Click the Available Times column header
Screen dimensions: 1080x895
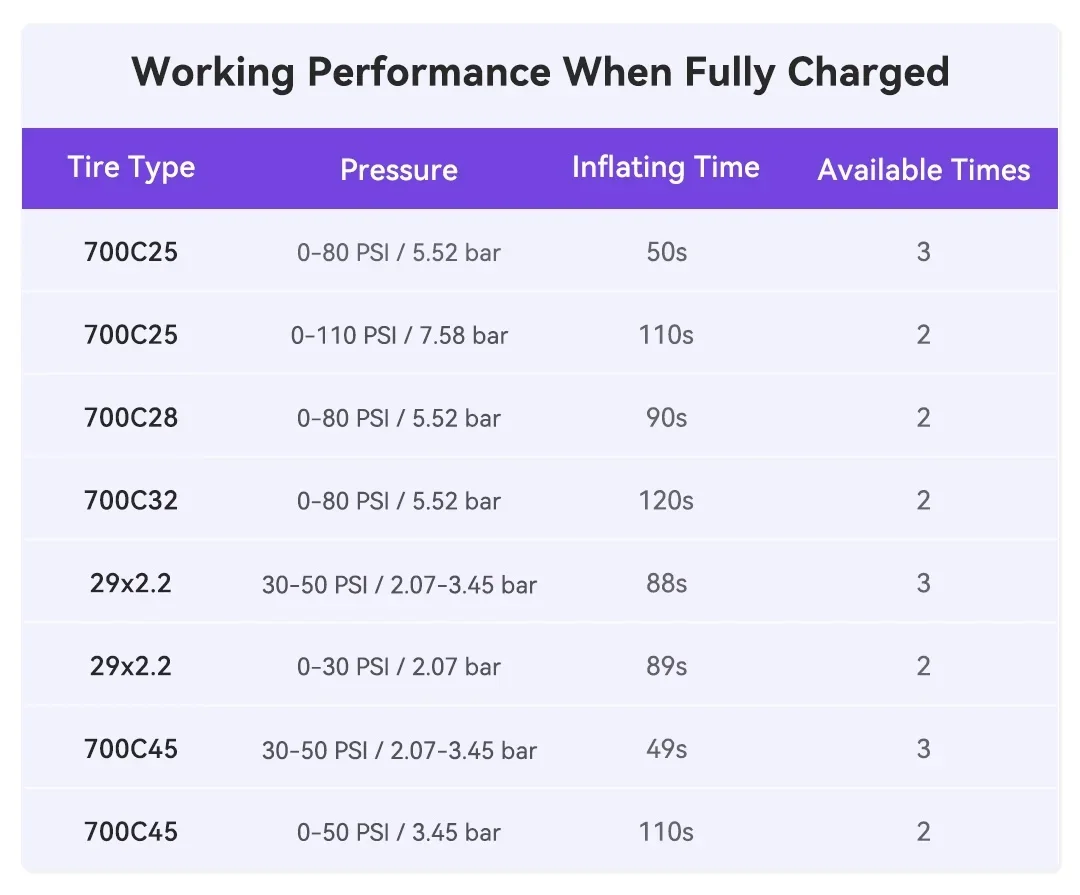point(923,170)
